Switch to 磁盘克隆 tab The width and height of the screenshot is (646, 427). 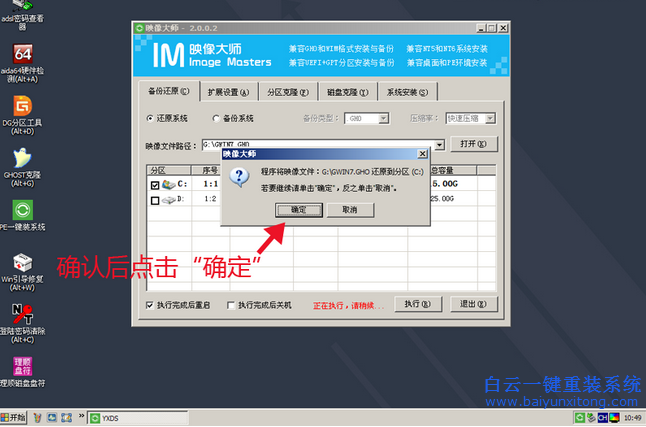pos(348,92)
